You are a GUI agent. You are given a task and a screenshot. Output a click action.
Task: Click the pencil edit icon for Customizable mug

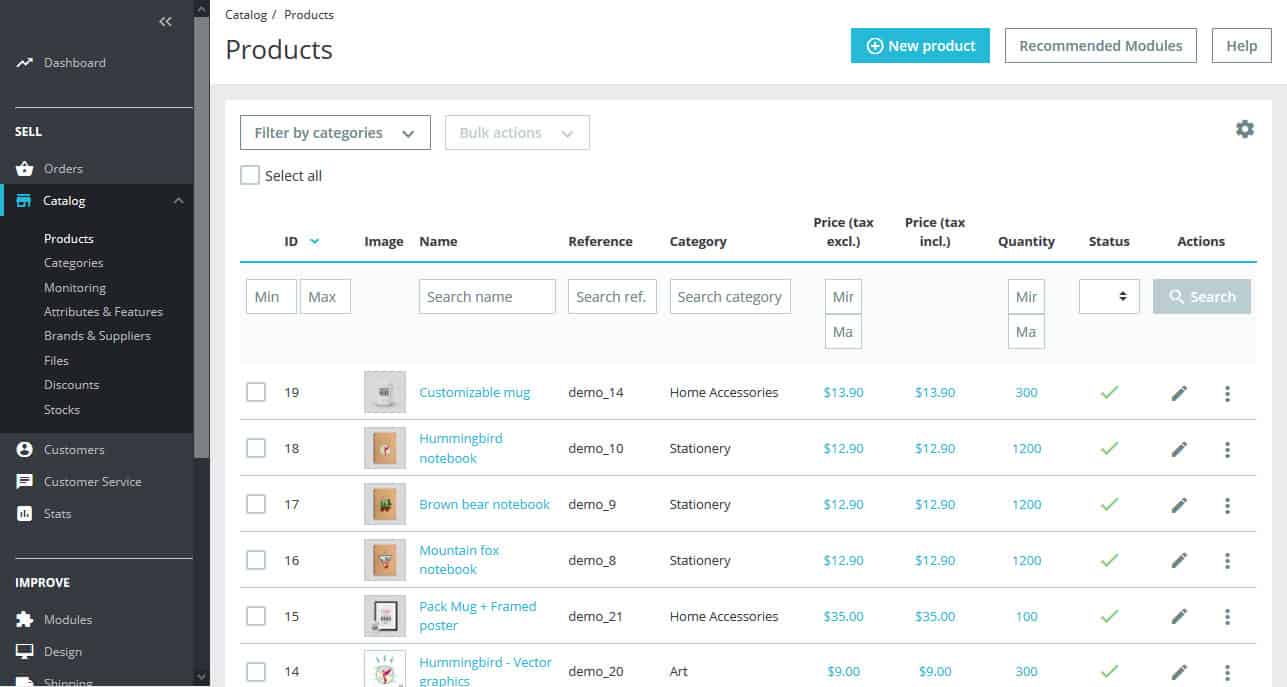(x=1179, y=394)
